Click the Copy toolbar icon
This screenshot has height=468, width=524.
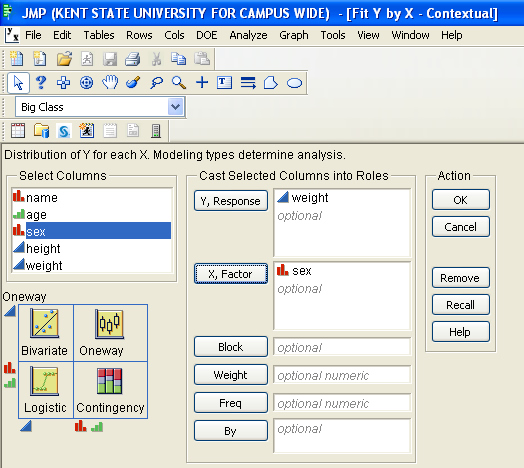pyautogui.click(x=179, y=59)
